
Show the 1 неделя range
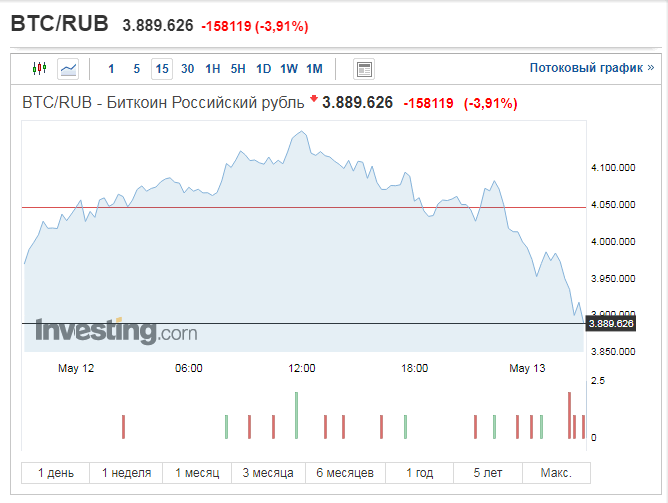coord(127,473)
